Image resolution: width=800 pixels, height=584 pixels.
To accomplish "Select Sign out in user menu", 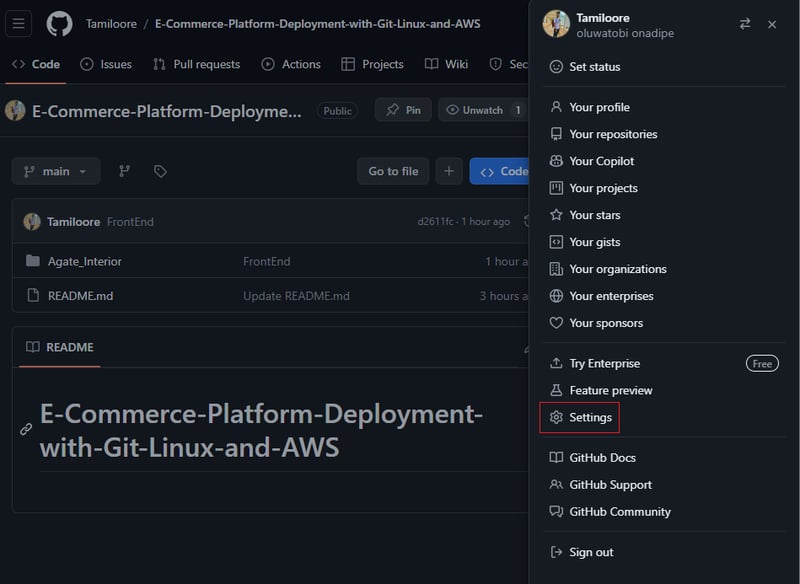I will pos(591,552).
